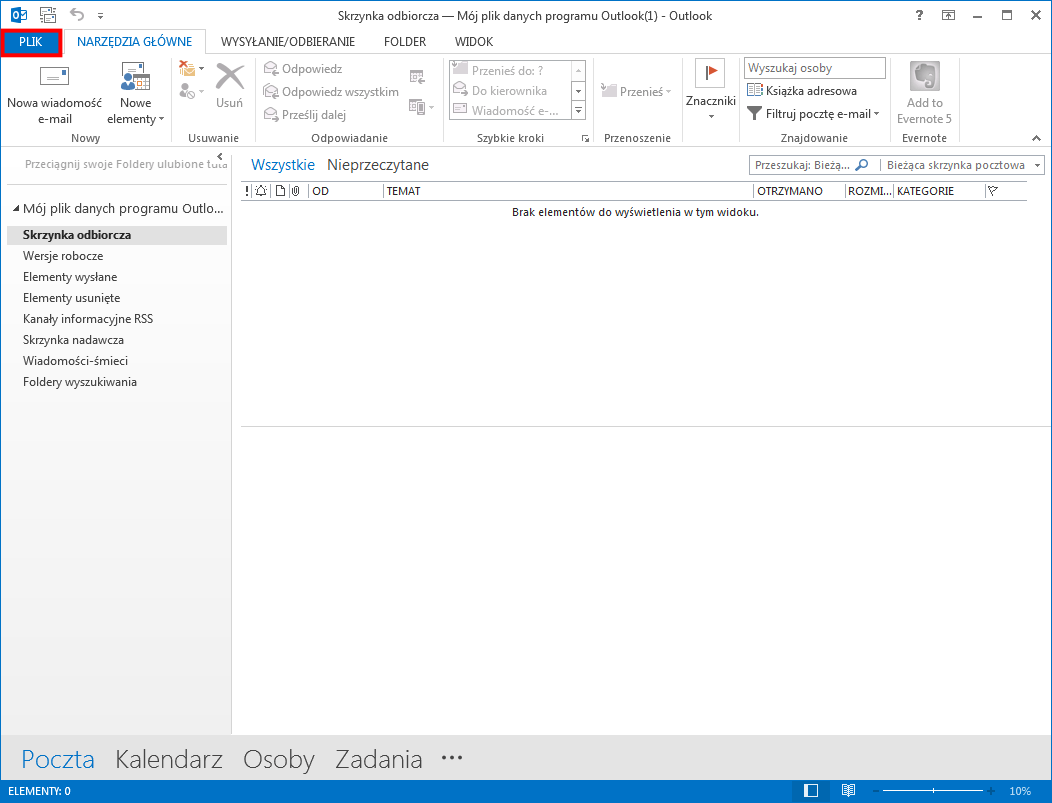
Task: Open Książka adresowa
Action: click(802, 91)
